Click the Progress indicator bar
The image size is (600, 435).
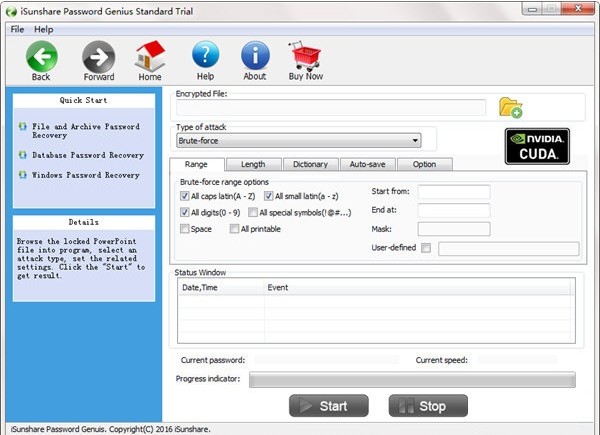(x=412, y=380)
